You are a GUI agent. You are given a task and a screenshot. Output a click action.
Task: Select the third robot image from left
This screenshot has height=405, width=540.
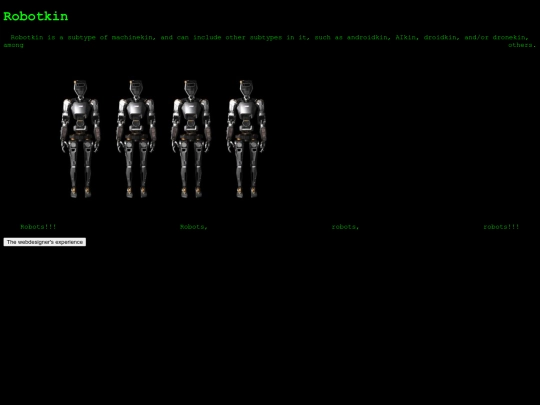191,139
